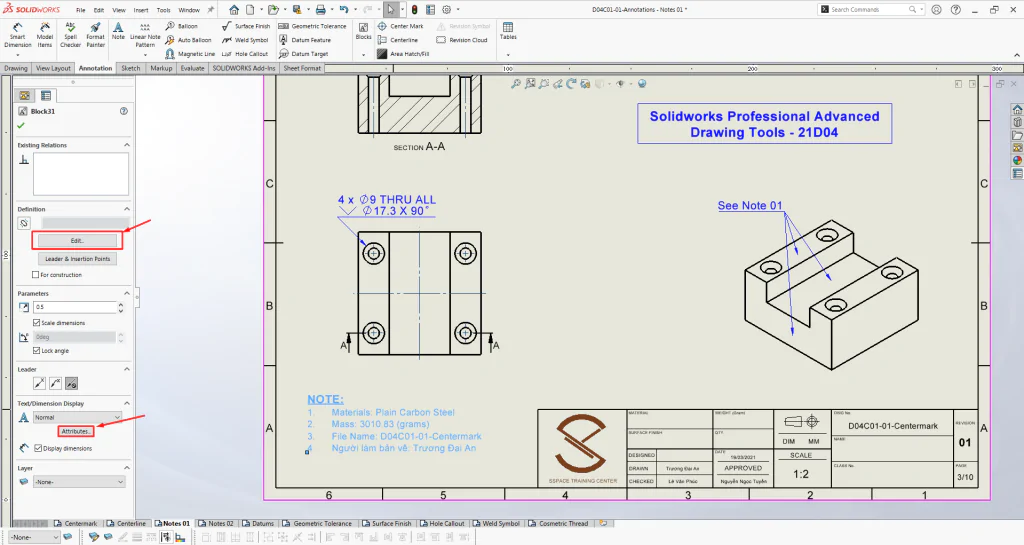Click the Model Items tool

point(44,35)
